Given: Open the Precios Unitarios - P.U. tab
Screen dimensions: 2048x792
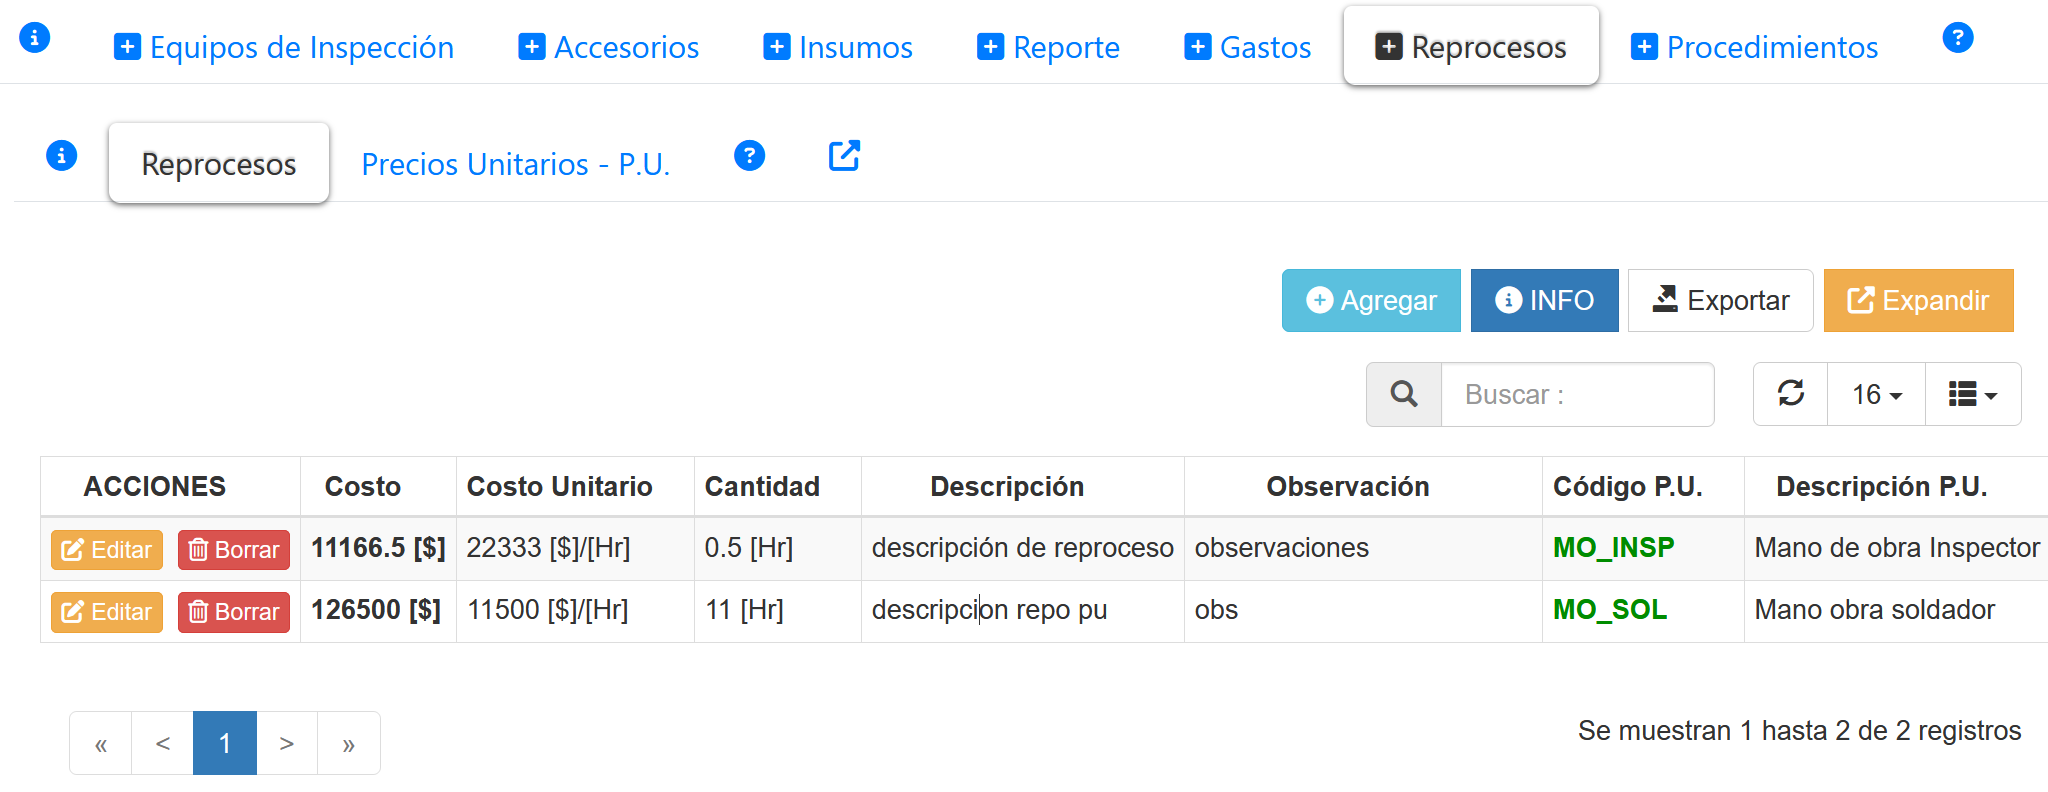Looking at the screenshot, I should click(x=515, y=164).
